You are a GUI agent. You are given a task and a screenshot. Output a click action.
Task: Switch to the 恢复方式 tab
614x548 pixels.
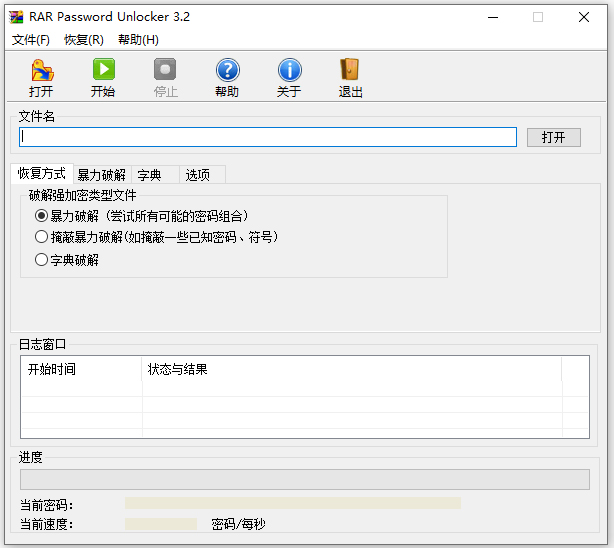click(x=42, y=173)
